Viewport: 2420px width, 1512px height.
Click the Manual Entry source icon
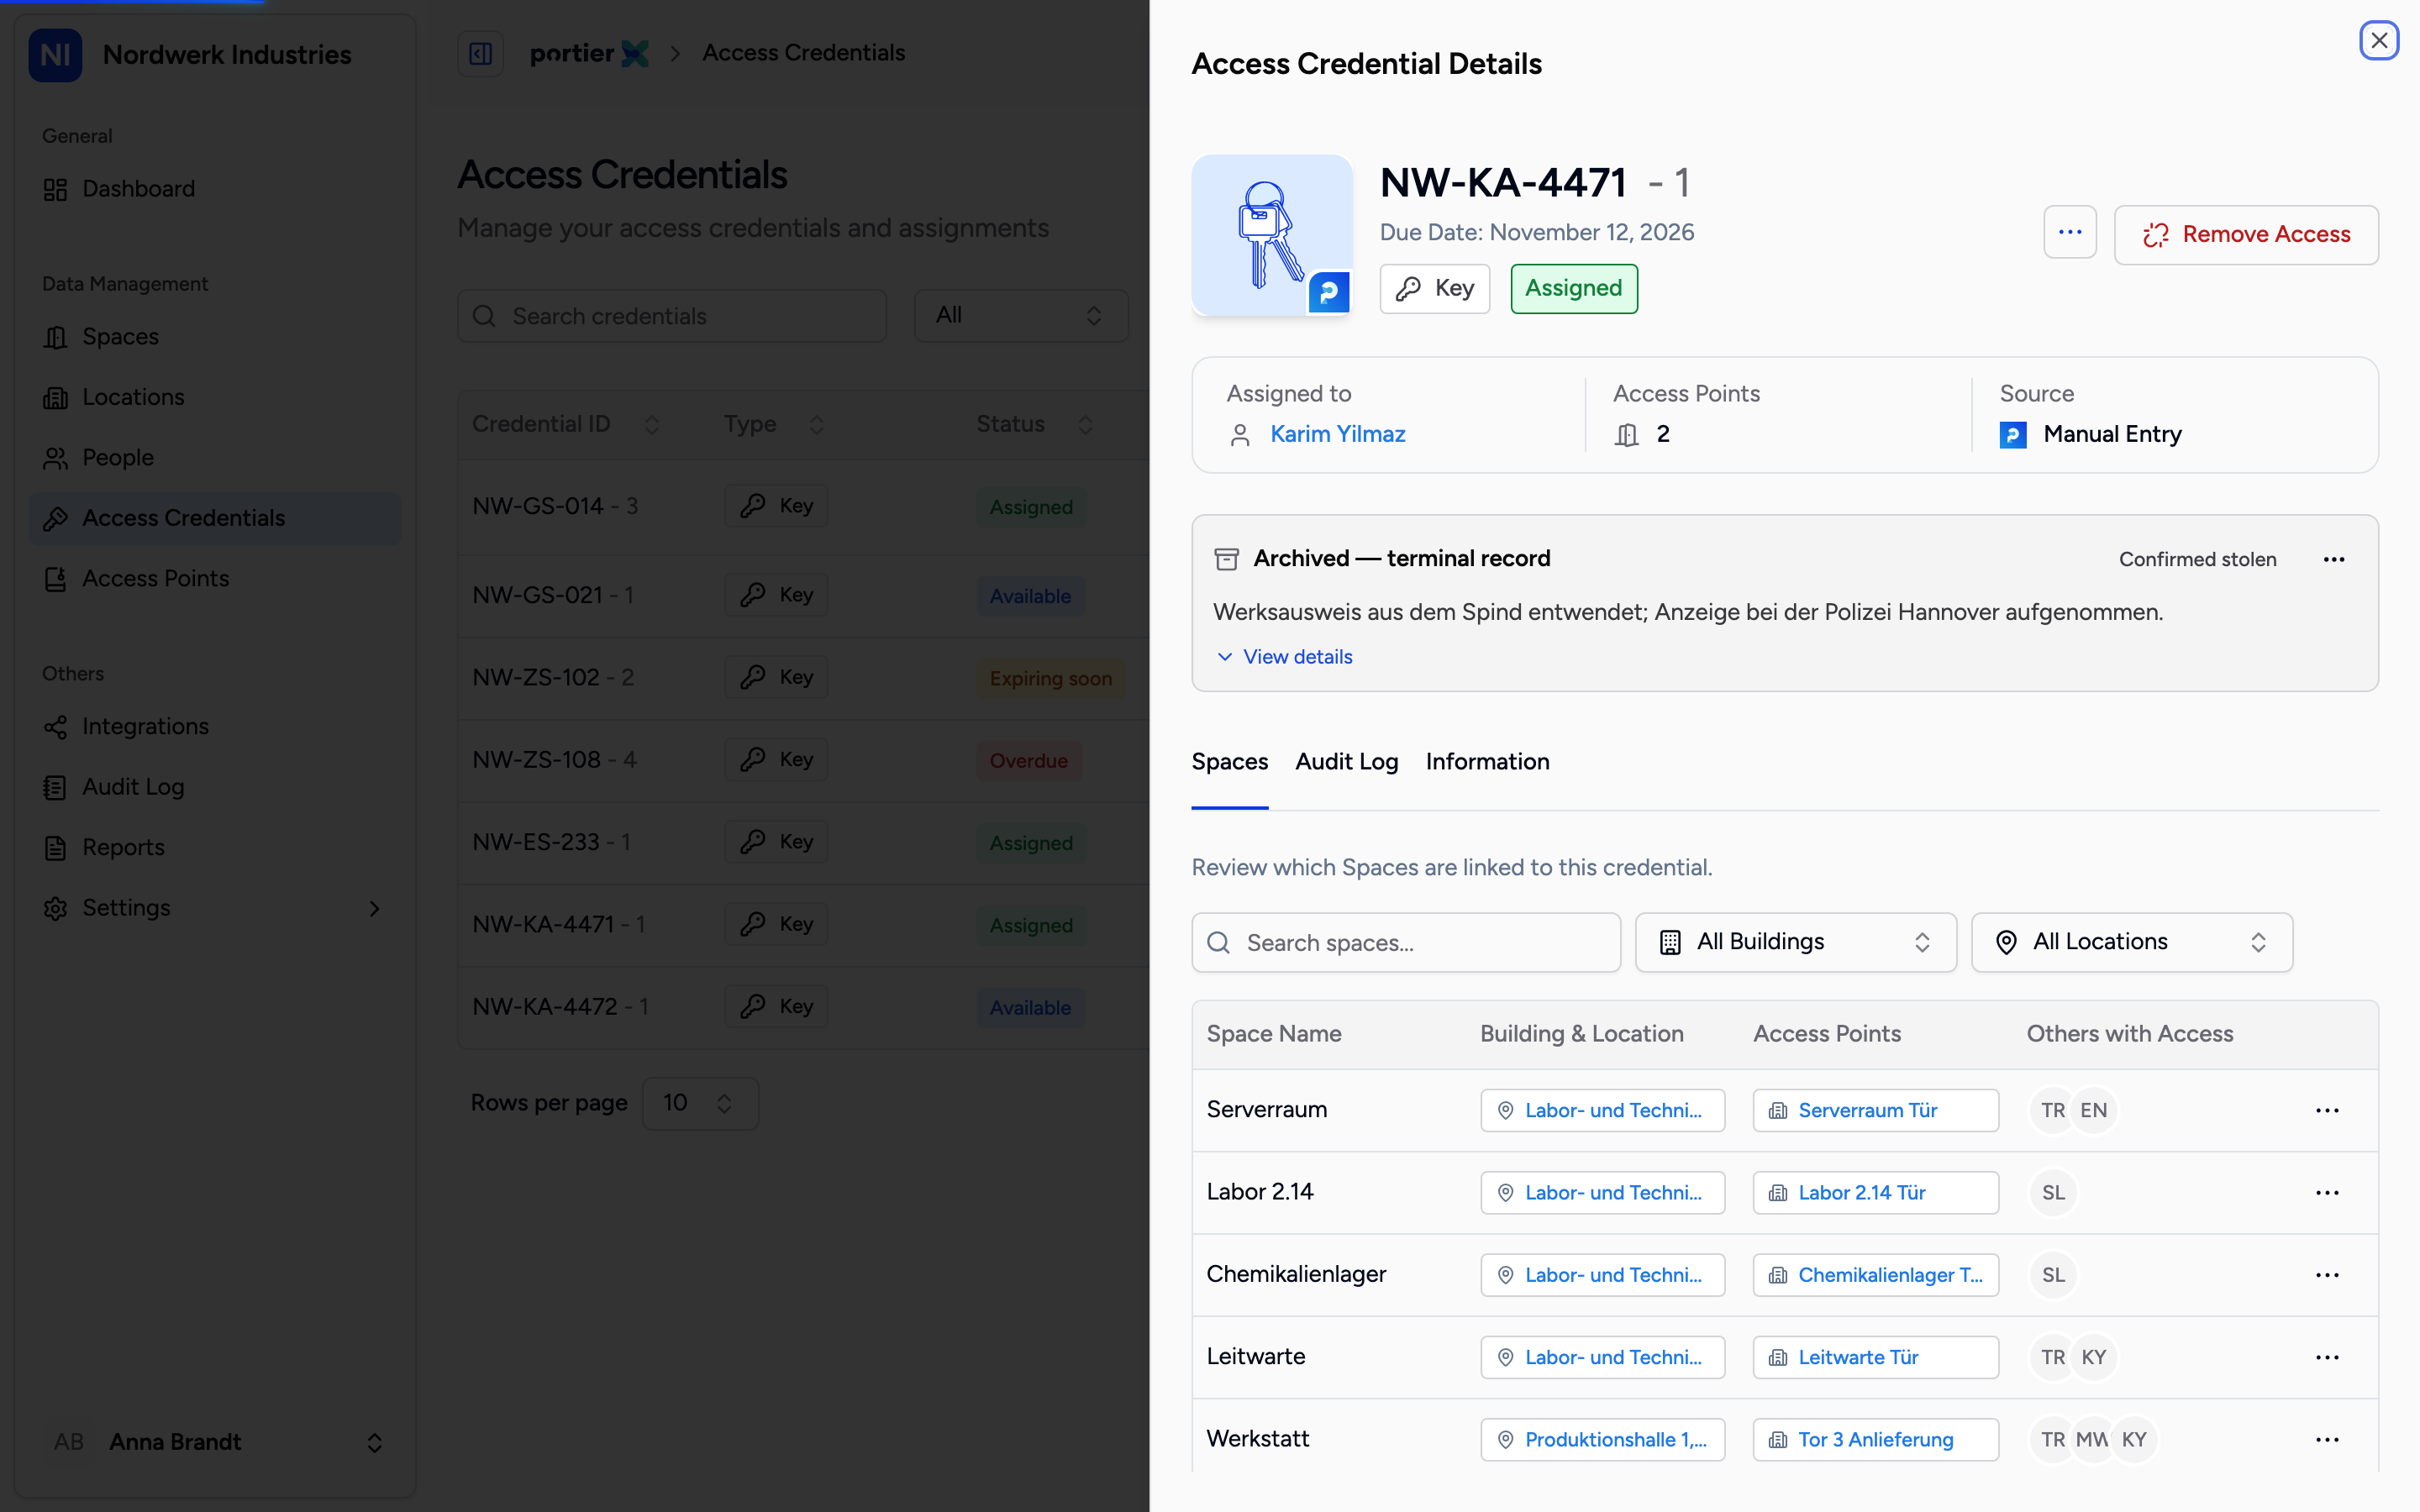point(2012,435)
